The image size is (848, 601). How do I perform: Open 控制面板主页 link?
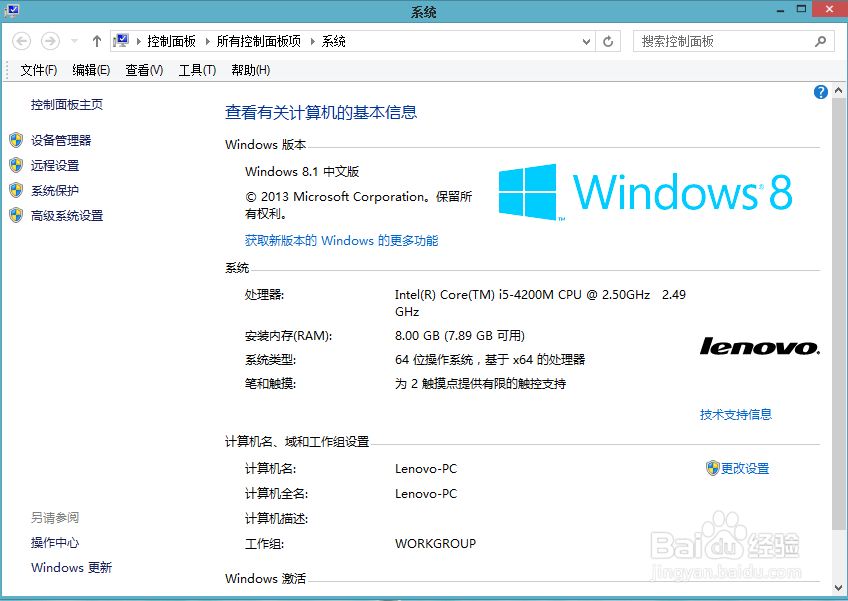(x=67, y=105)
